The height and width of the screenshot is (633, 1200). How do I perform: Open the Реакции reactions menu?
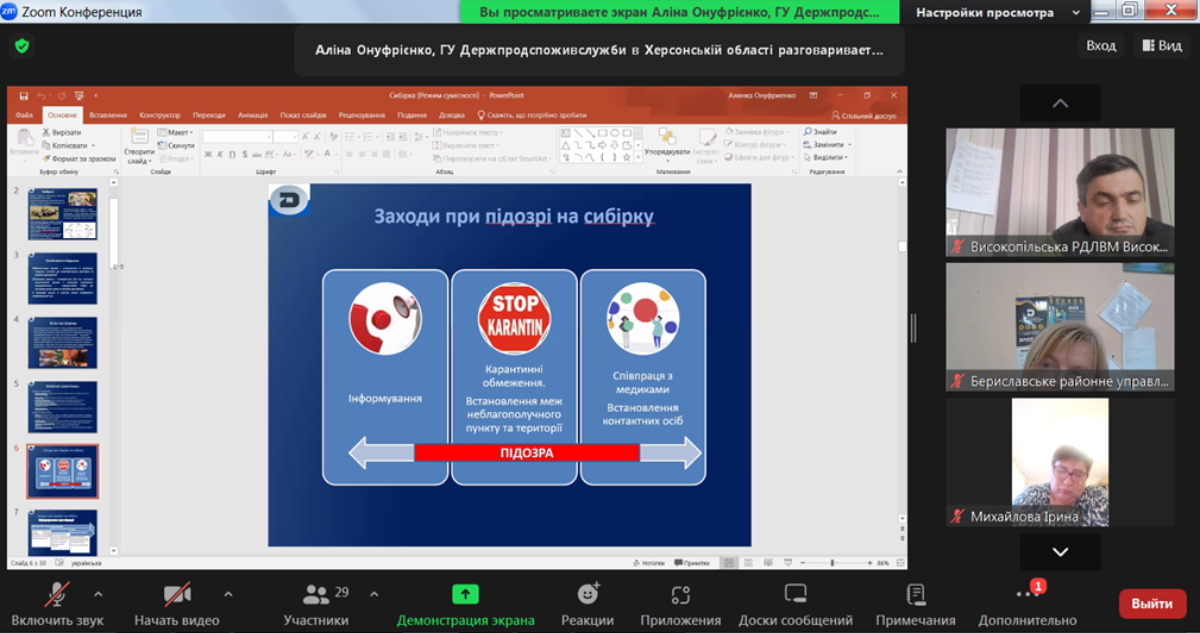click(x=588, y=594)
